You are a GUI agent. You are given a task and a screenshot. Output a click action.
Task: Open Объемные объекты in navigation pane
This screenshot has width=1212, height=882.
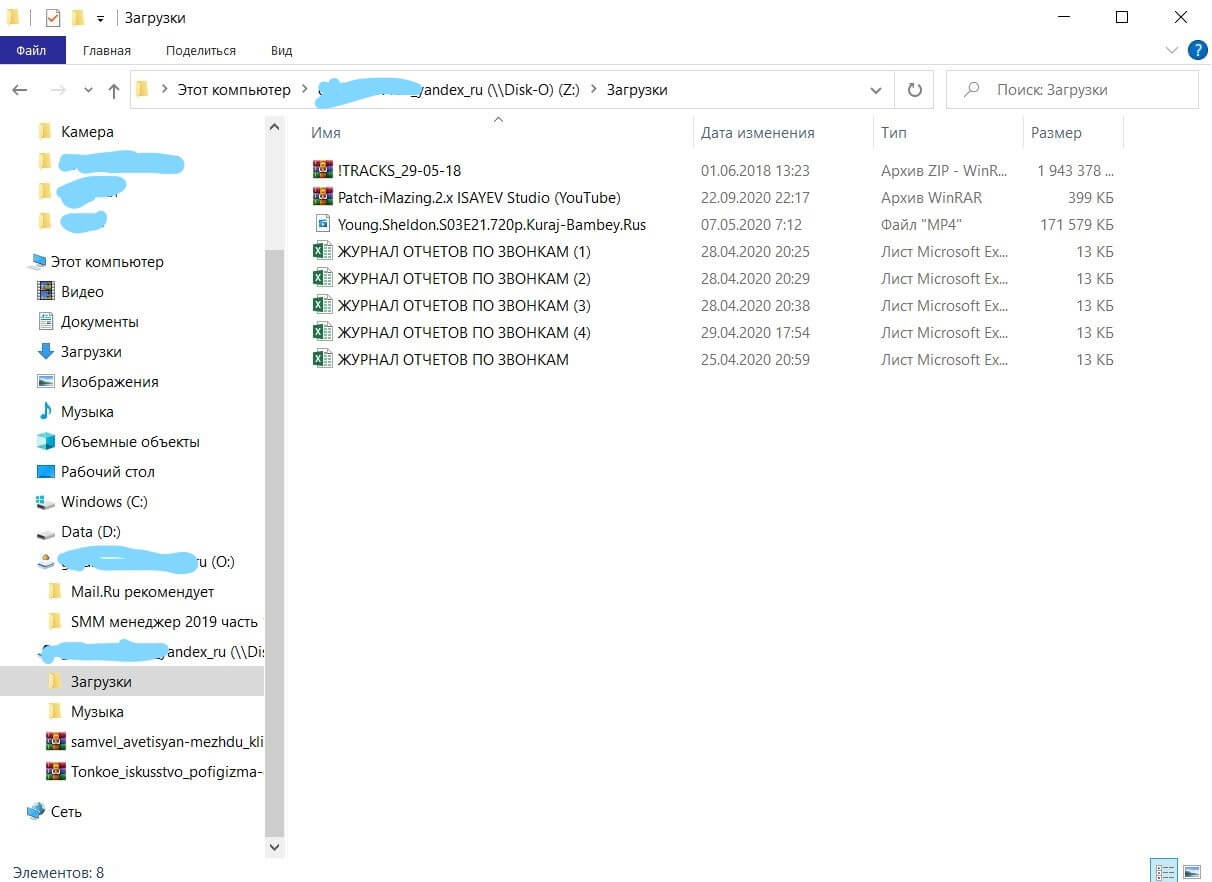click(130, 441)
